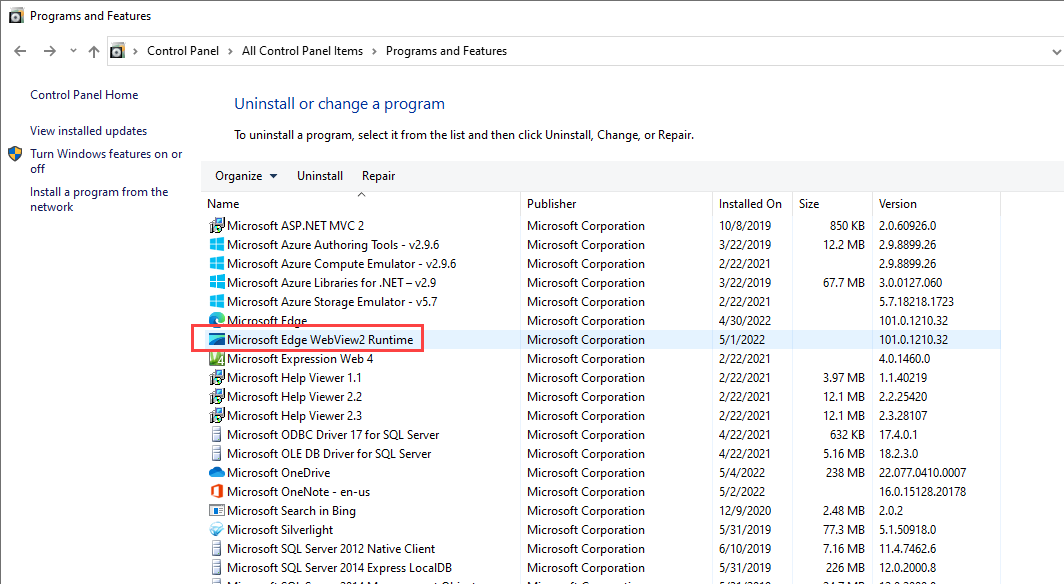Open the Organize dropdown menu
The height and width of the screenshot is (584, 1064).
[x=246, y=176]
